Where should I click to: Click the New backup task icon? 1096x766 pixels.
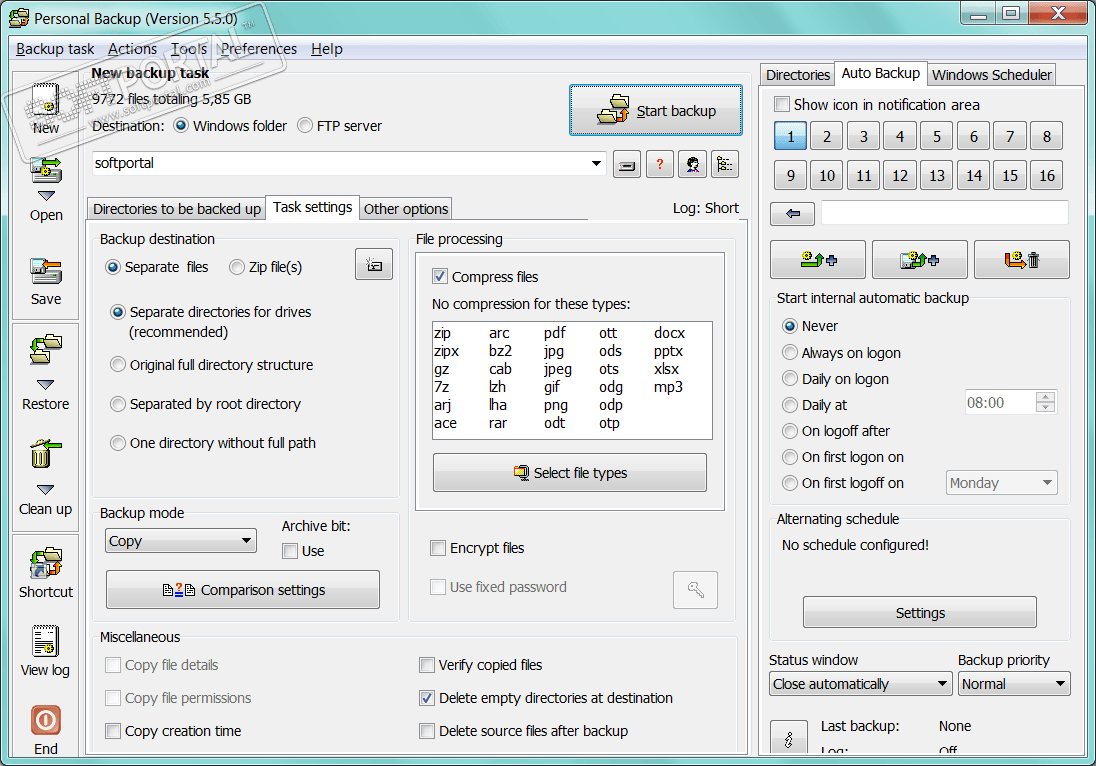[x=46, y=99]
